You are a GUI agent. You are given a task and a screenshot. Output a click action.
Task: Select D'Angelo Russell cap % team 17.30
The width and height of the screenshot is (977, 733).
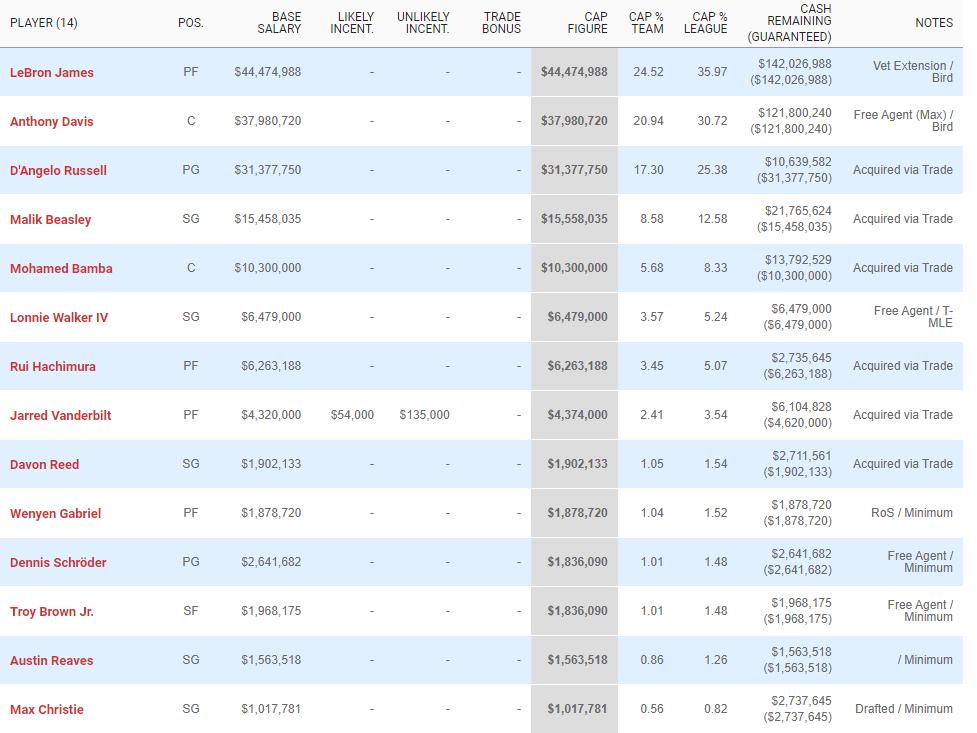(x=648, y=170)
